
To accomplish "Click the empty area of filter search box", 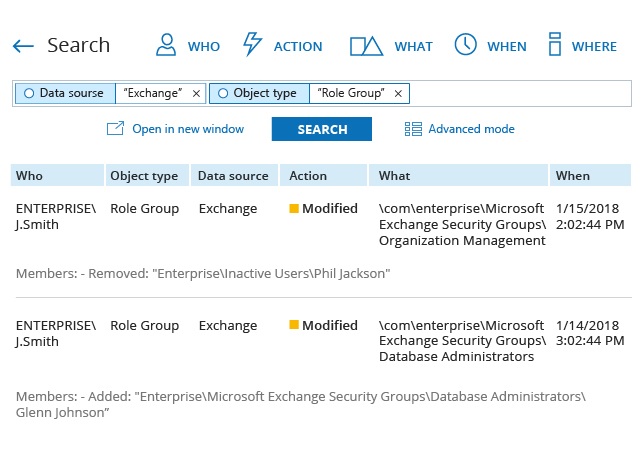I will [520, 93].
